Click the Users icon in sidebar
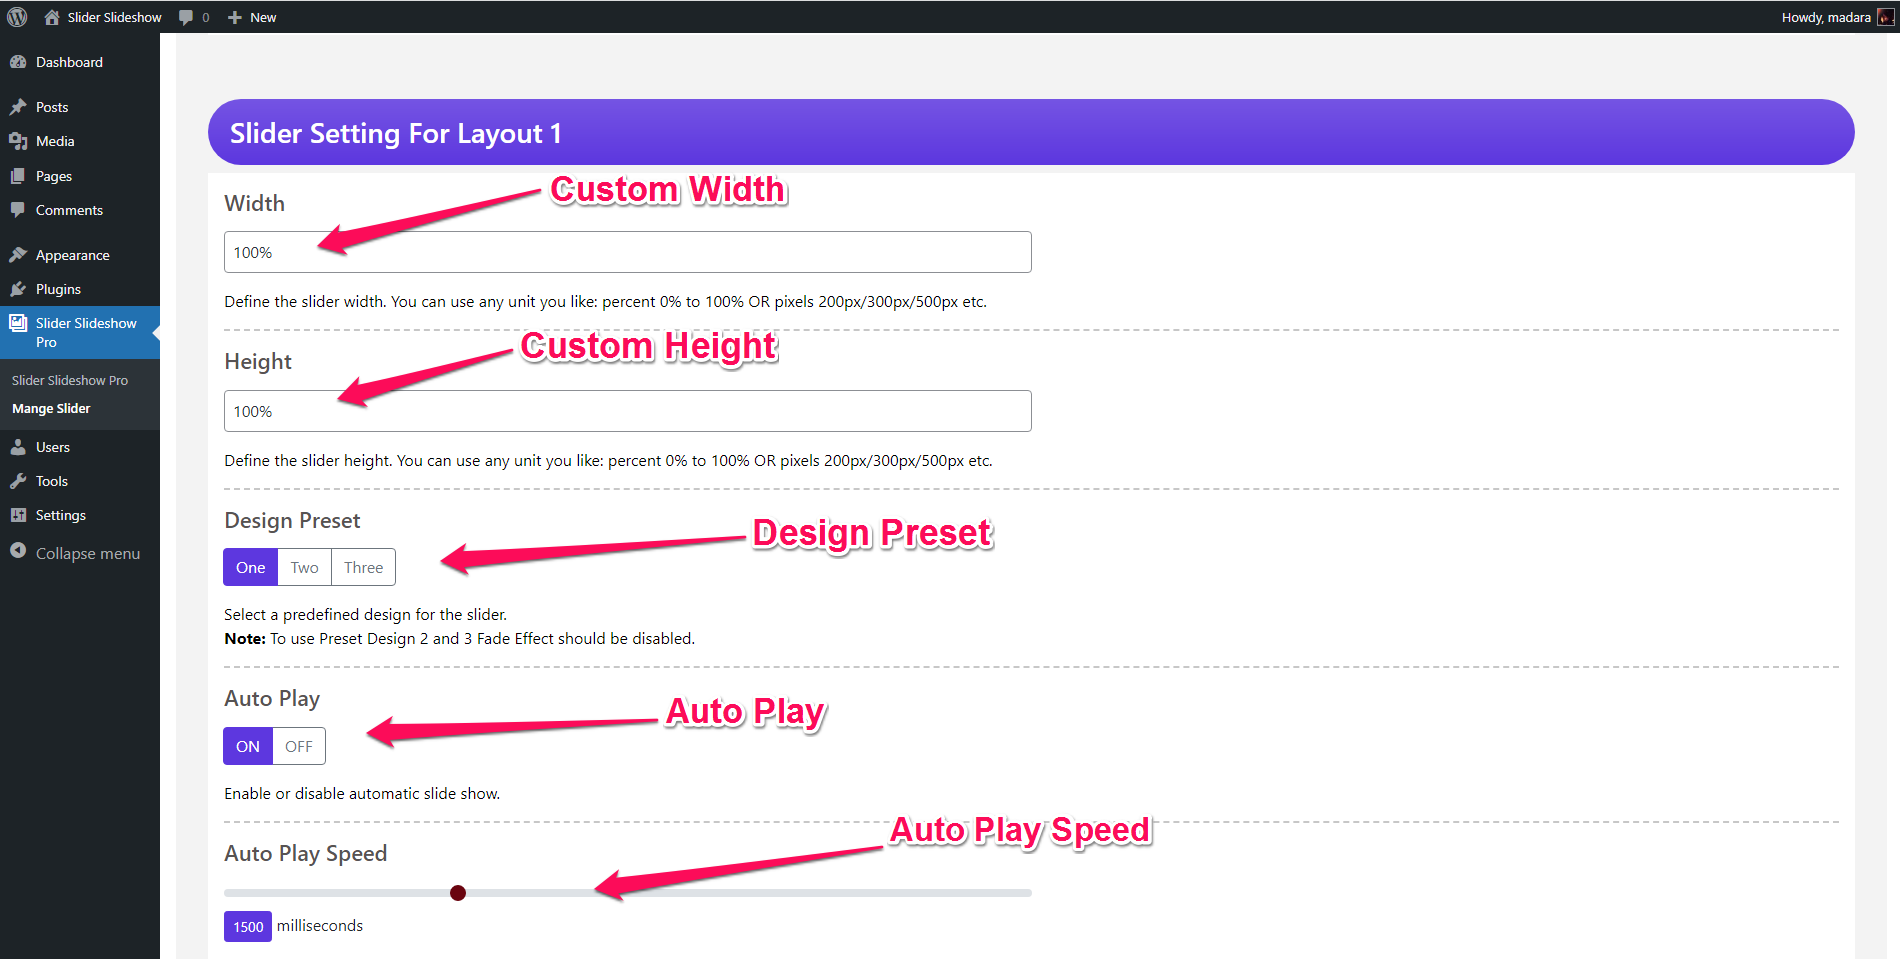 point(18,447)
